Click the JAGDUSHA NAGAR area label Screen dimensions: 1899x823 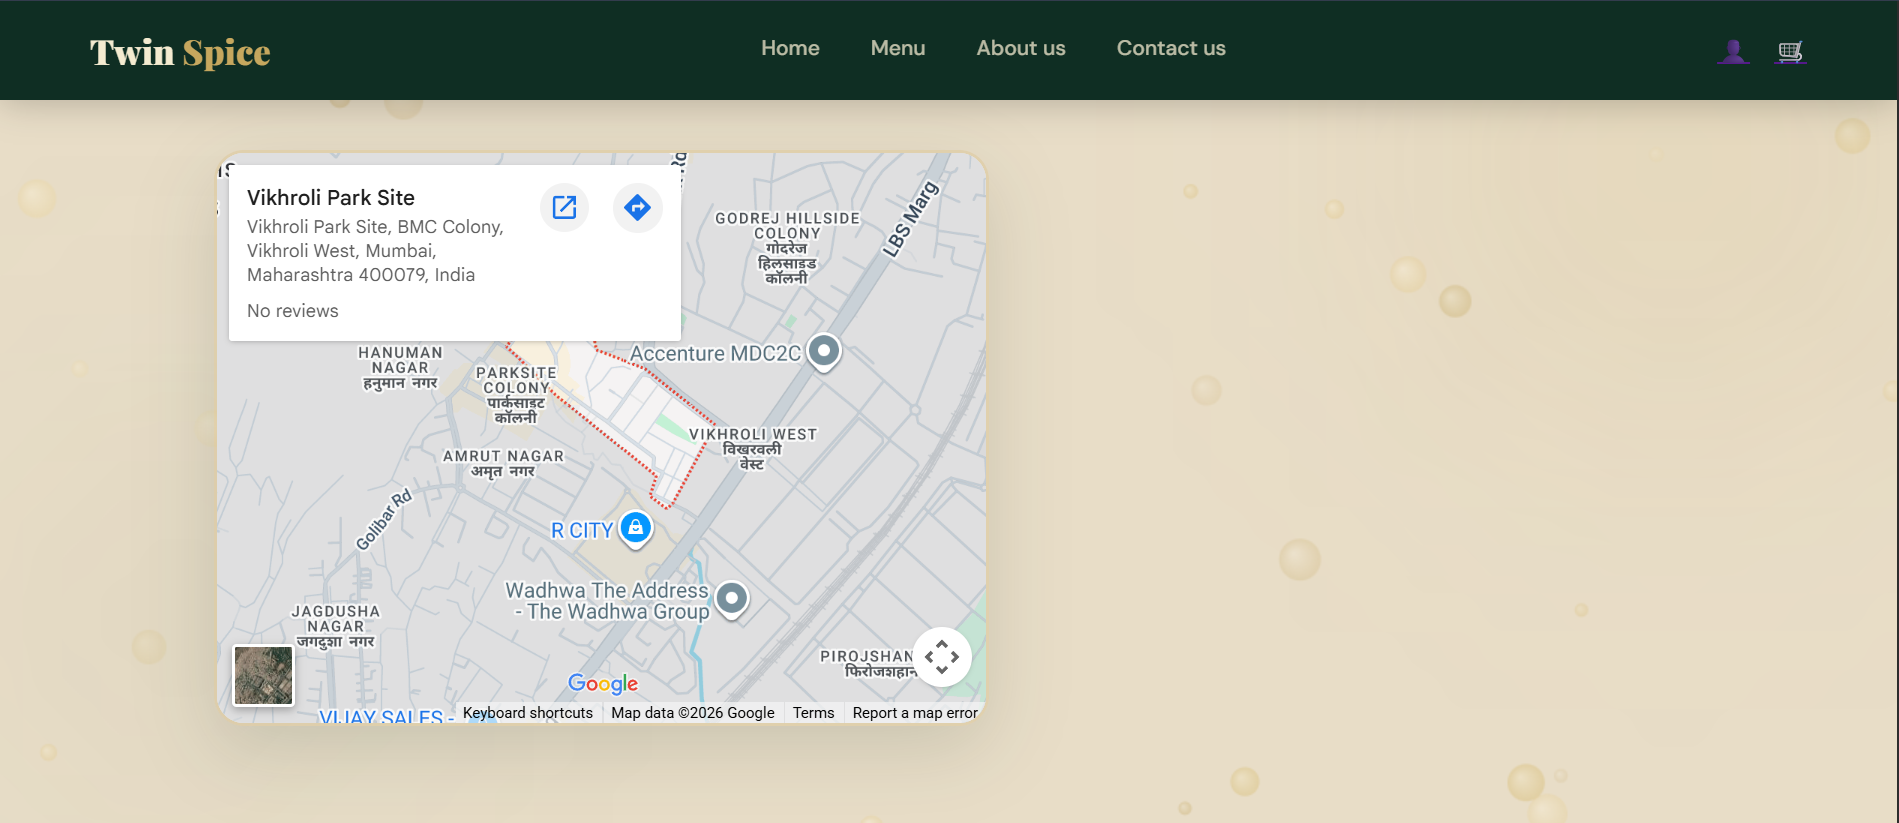(336, 626)
